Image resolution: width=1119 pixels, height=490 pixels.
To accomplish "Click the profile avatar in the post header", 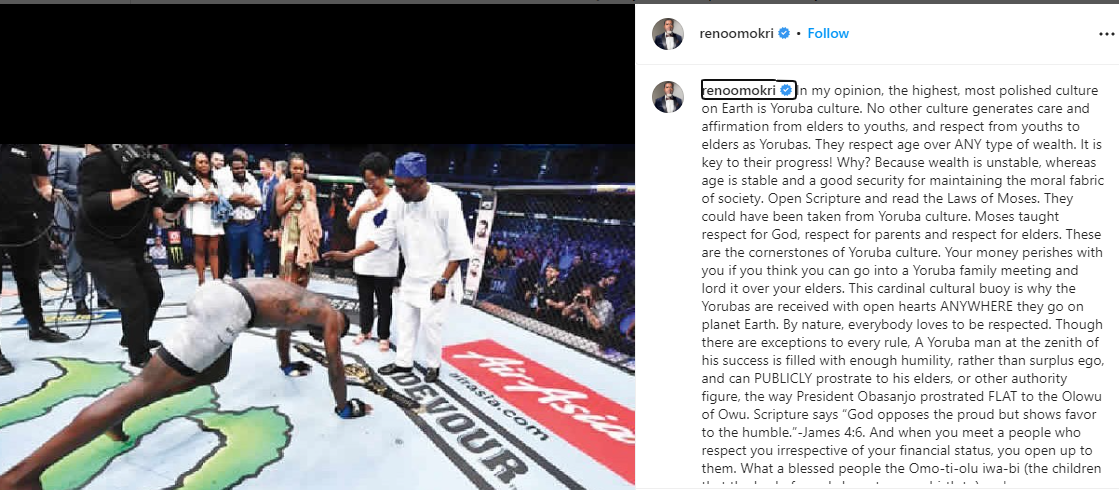I will [668, 34].
